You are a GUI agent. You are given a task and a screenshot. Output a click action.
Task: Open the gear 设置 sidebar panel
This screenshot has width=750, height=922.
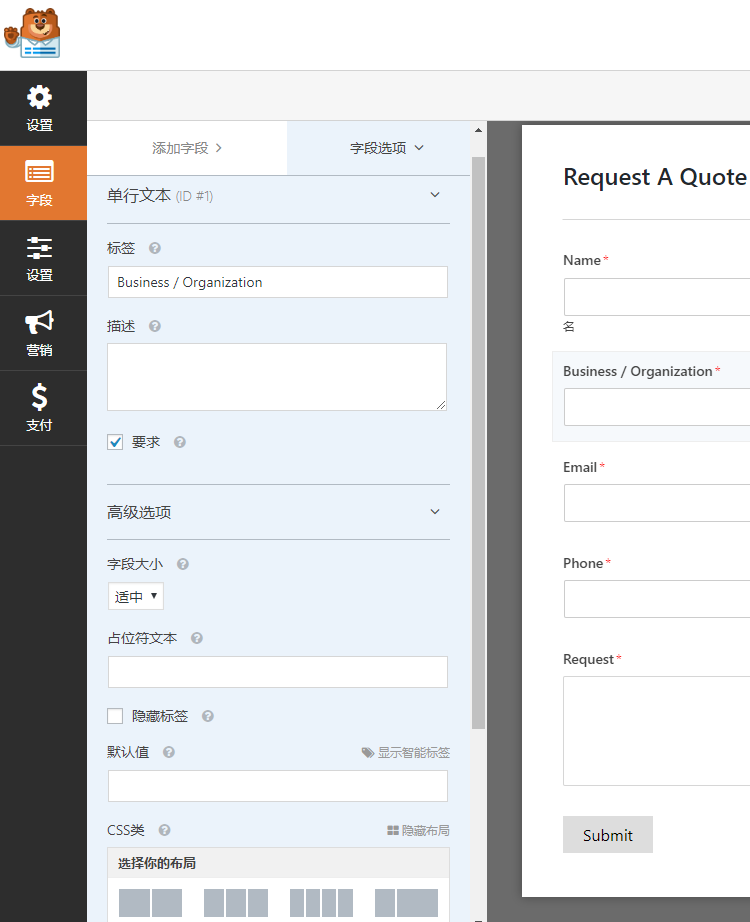click(x=40, y=109)
